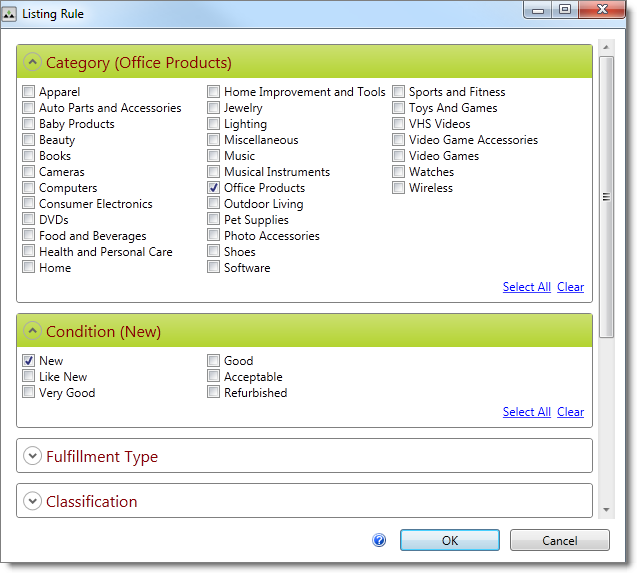The width and height of the screenshot is (637, 573).
Task: Click Select All in the Category section
Action: 526,287
